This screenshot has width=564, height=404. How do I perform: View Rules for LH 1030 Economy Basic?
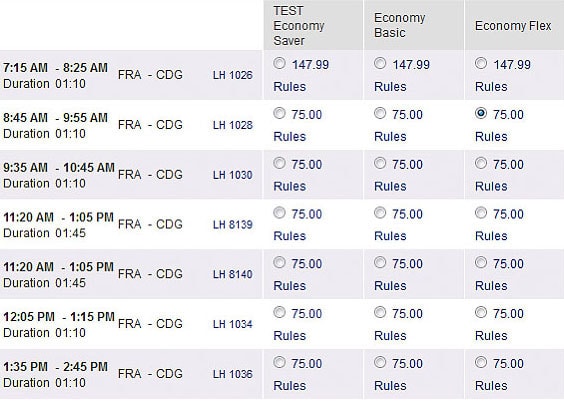[390, 186]
